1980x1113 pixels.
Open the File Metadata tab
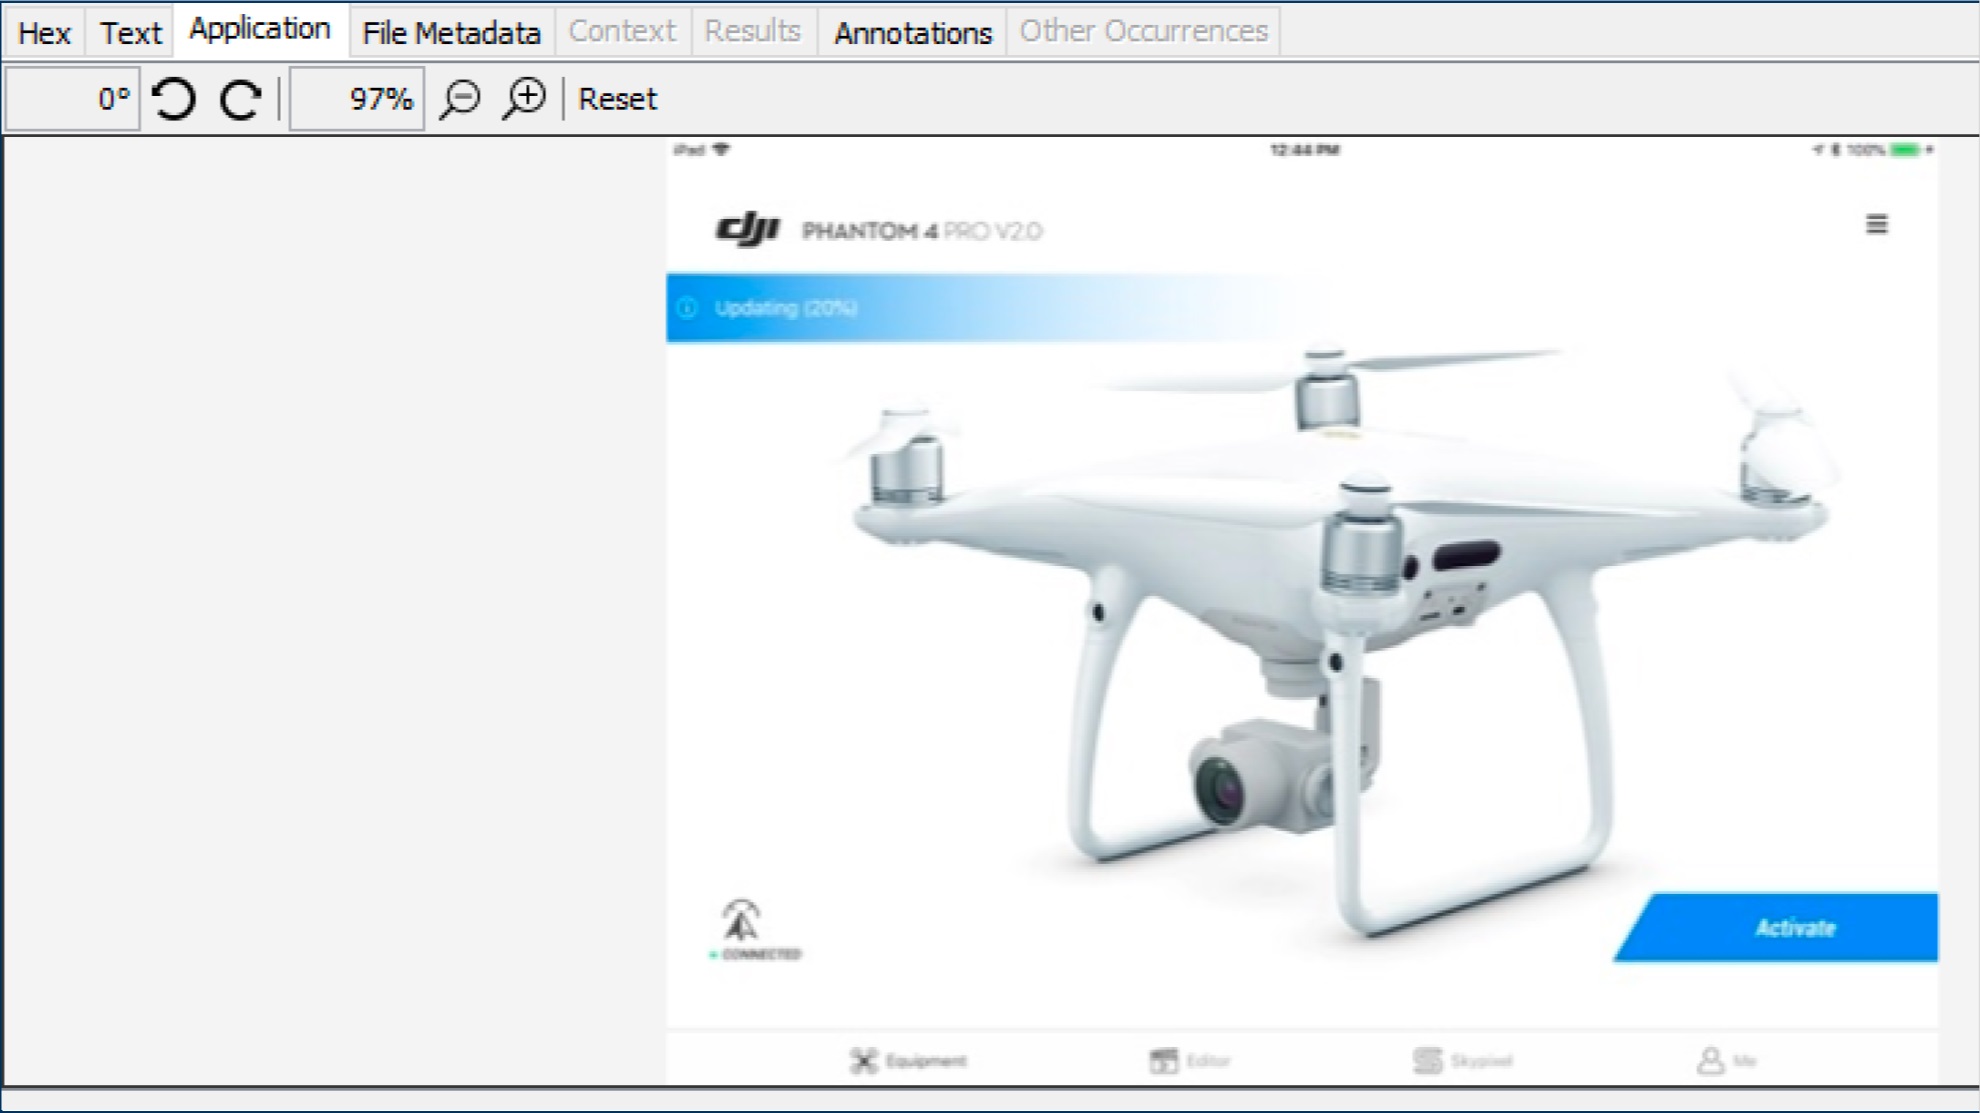pyautogui.click(x=451, y=33)
